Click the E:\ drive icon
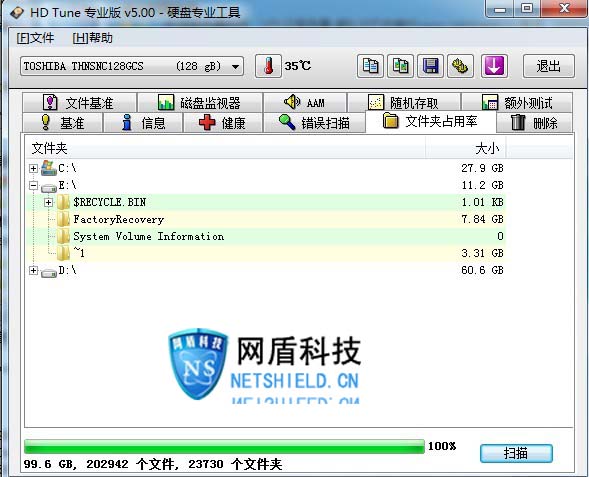The image size is (589, 477). pyautogui.click(x=48, y=187)
